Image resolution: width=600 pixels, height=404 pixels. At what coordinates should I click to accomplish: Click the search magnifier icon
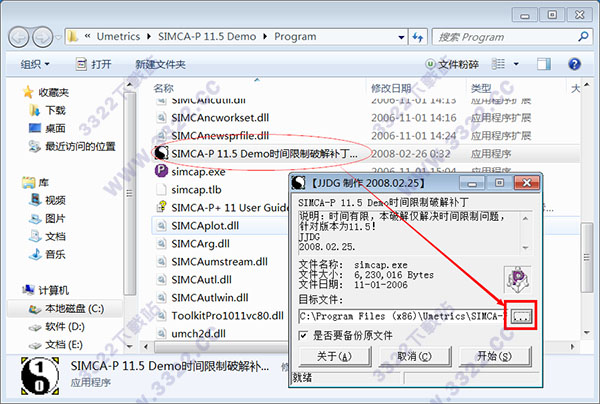point(584,37)
